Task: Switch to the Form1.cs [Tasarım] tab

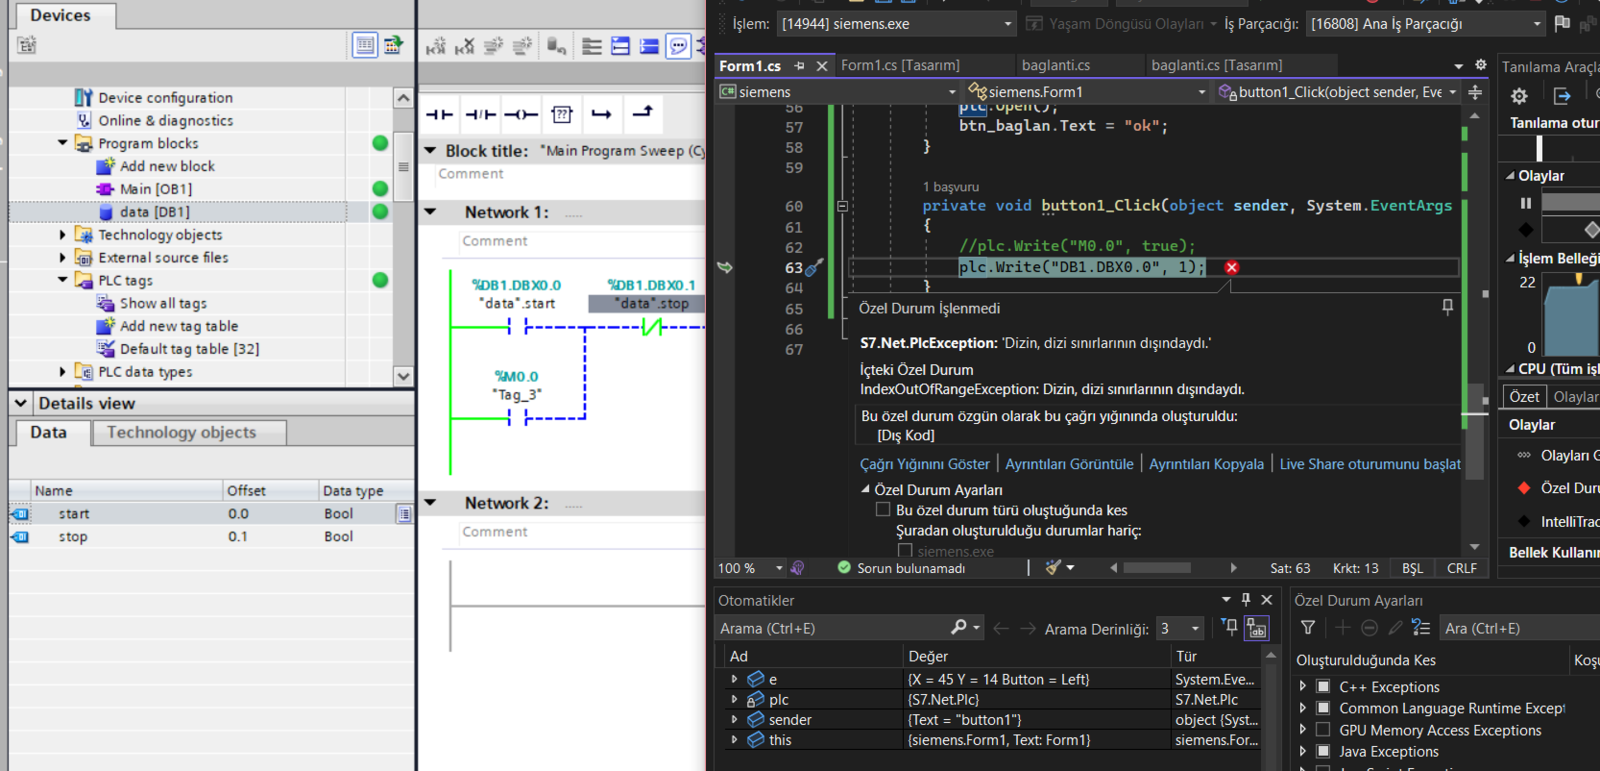Action: coord(900,65)
